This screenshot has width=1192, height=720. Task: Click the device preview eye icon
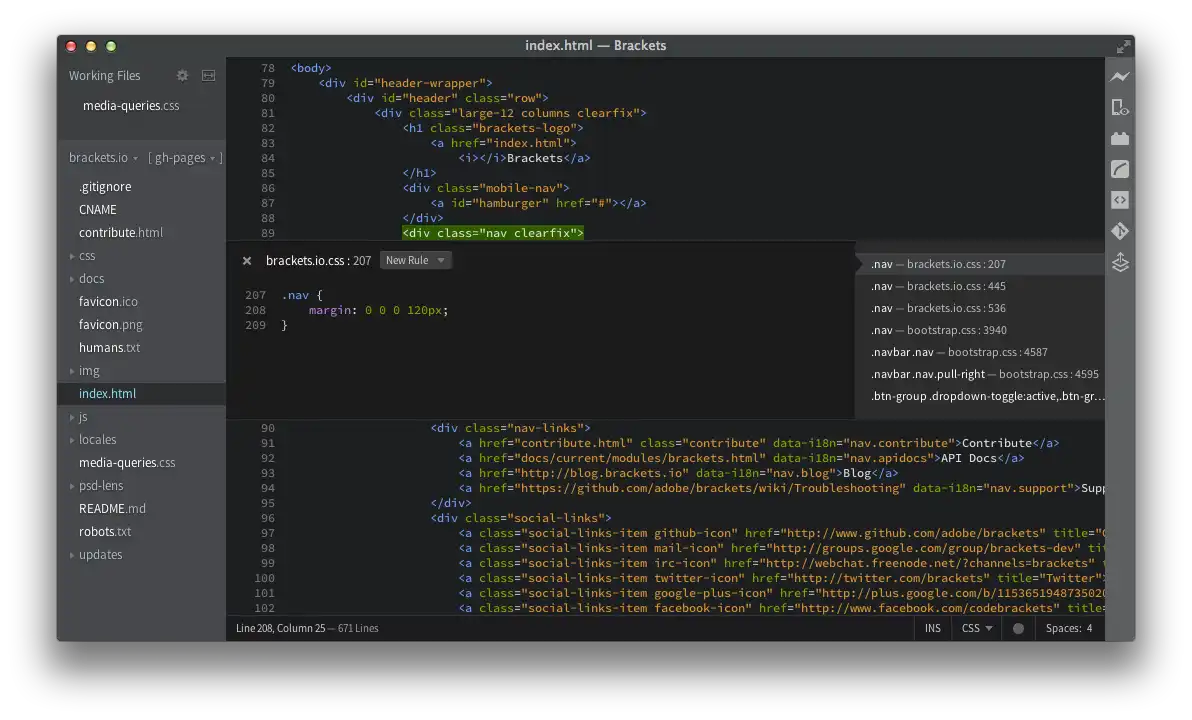point(1120,108)
